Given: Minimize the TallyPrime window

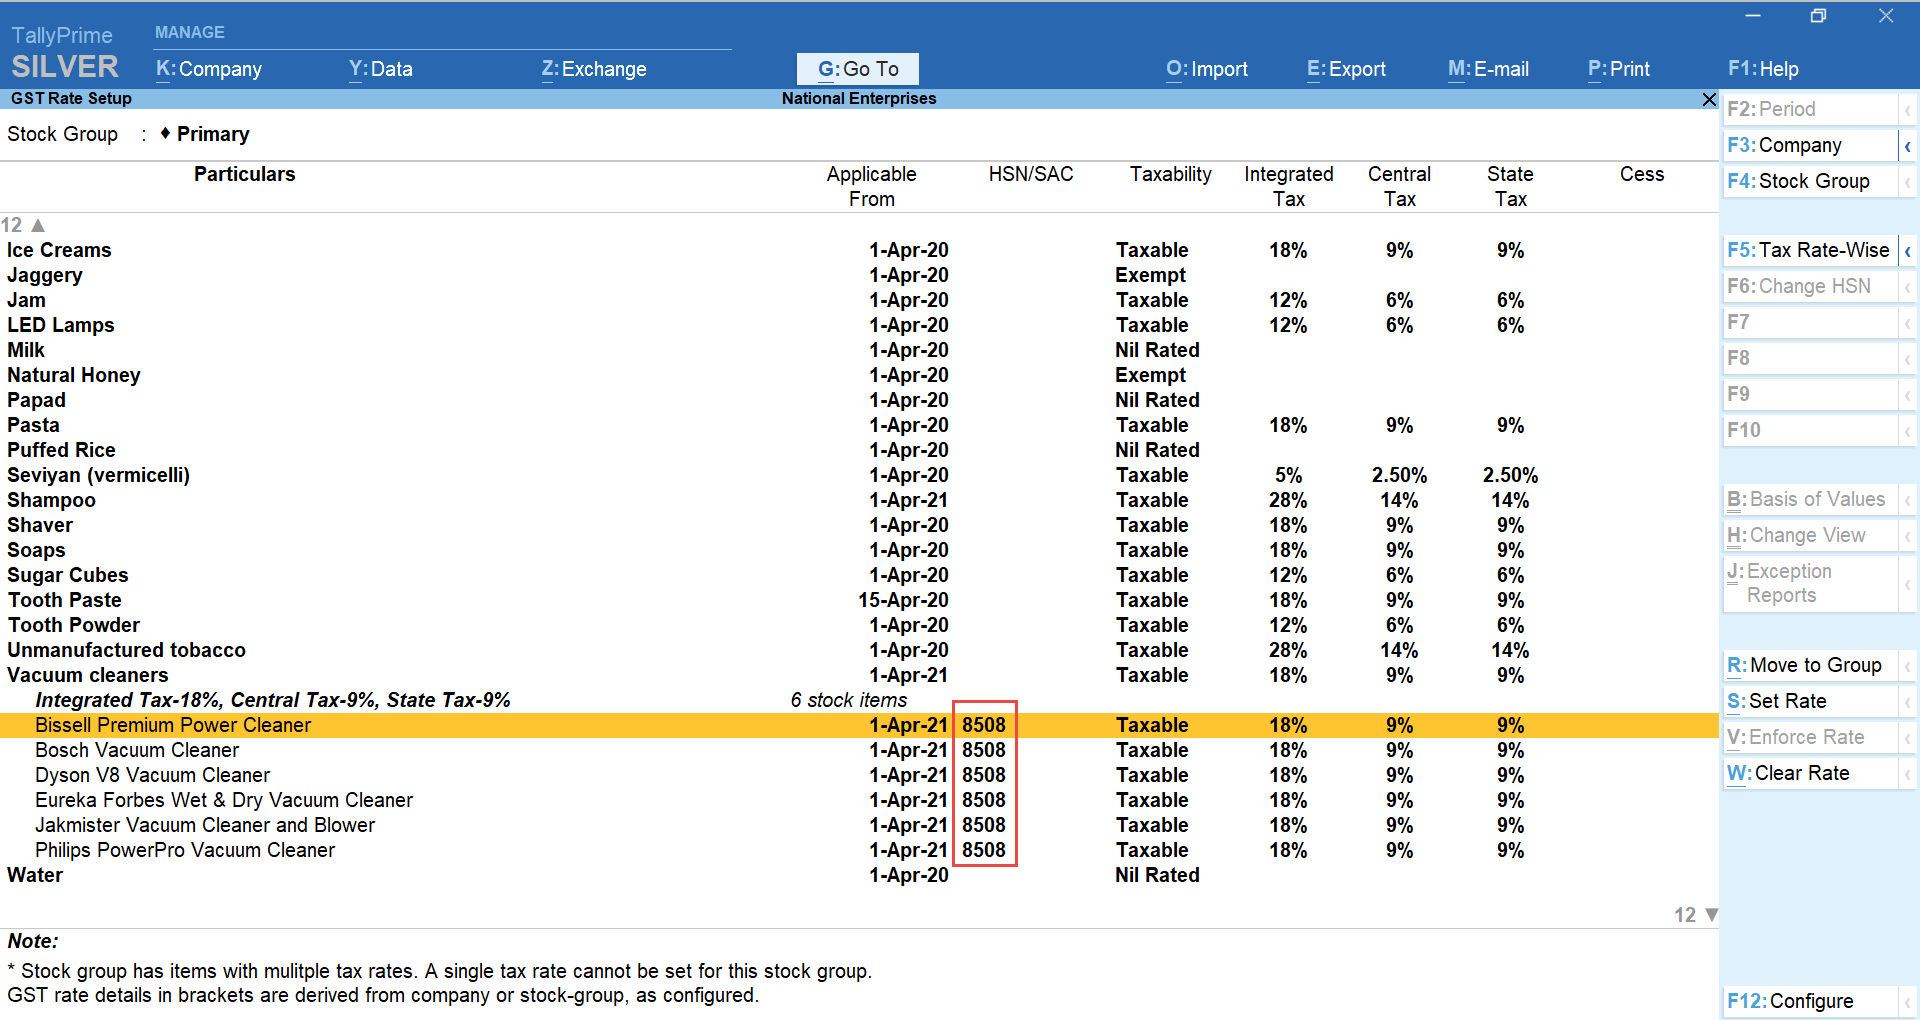Looking at the screenshot, I should (1752, 16).
